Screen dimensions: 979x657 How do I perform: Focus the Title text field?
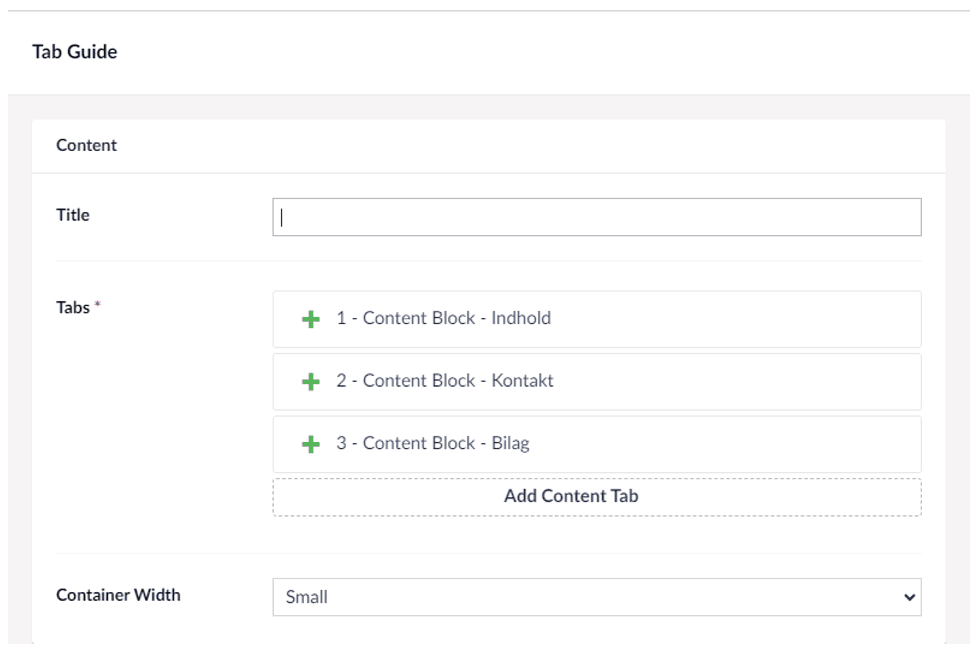(597, 217)
